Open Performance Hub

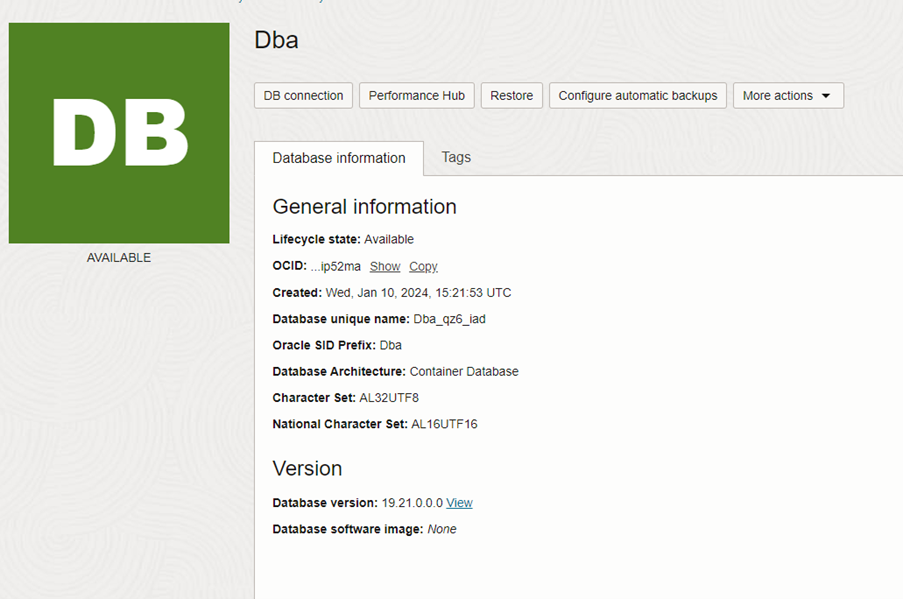416,96
